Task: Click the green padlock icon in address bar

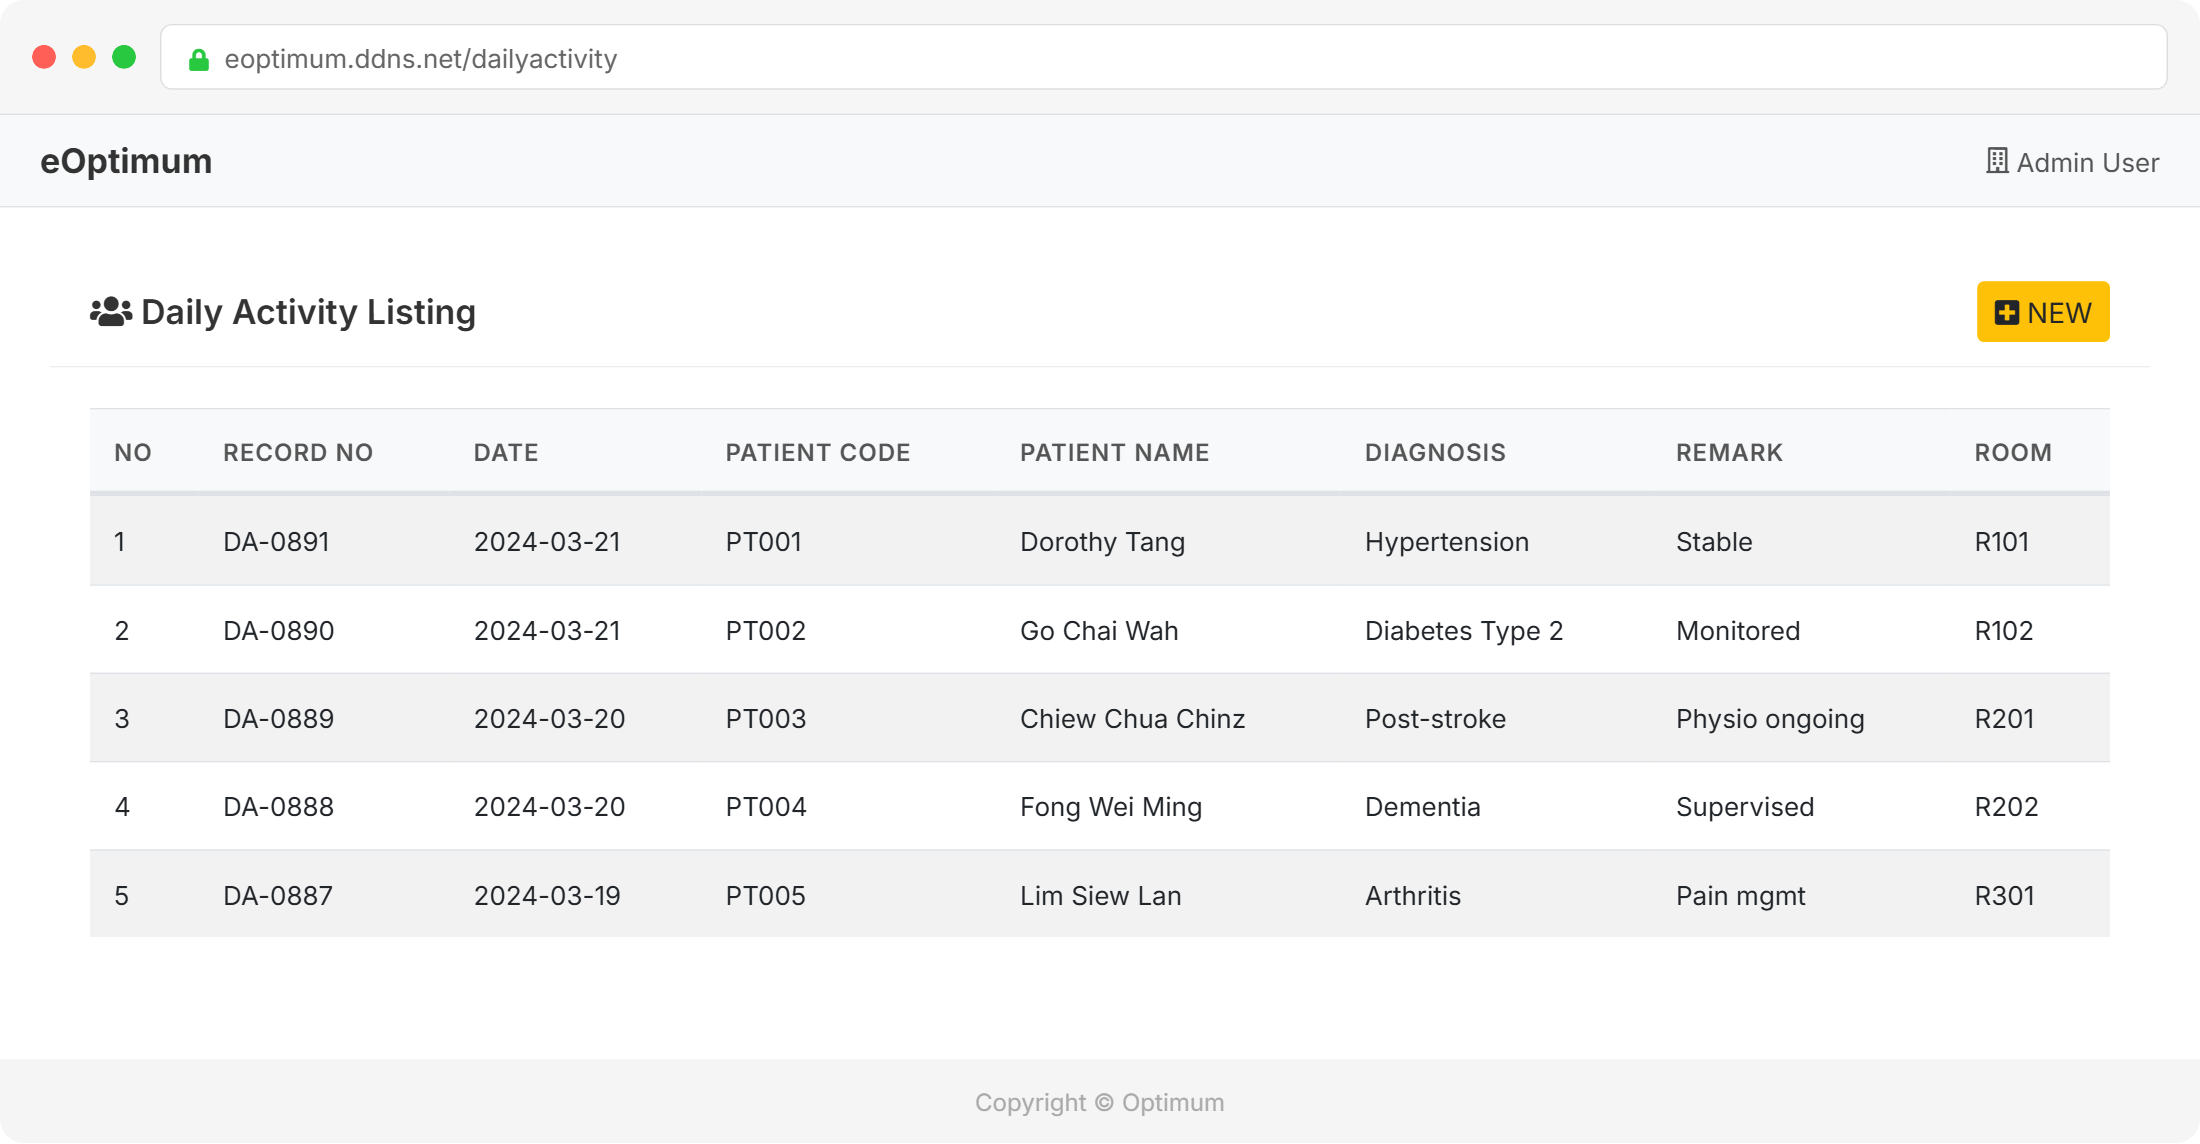Action: point(199,60)
